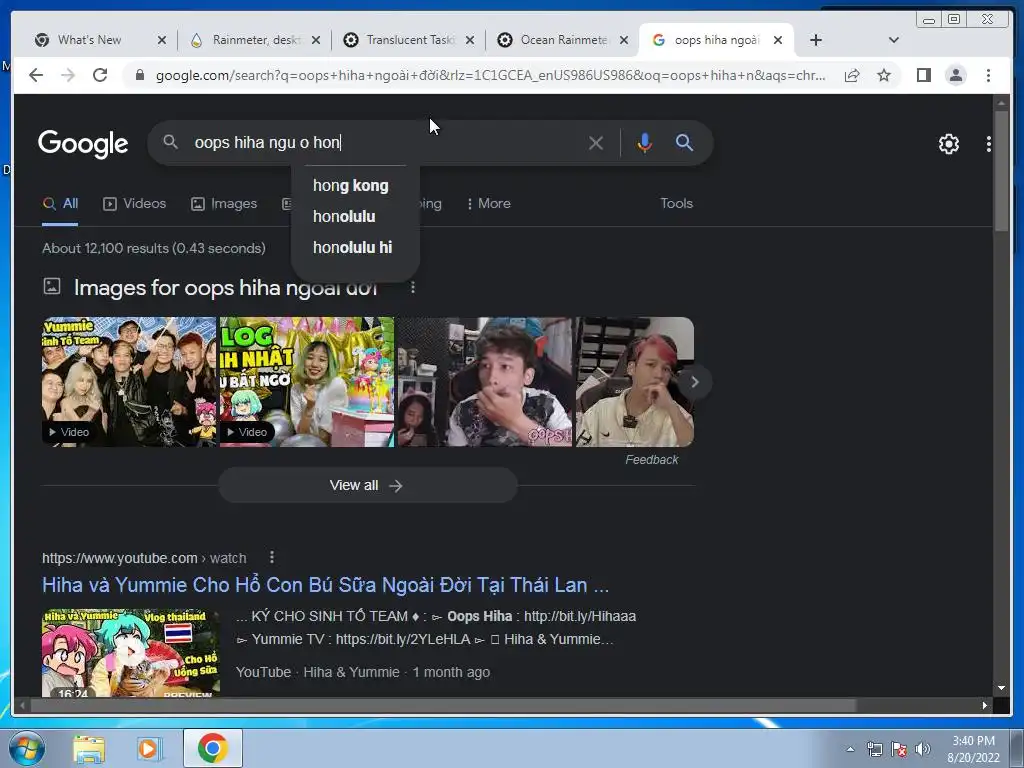Switch to the Ocean Rainmeter tab

564,40
